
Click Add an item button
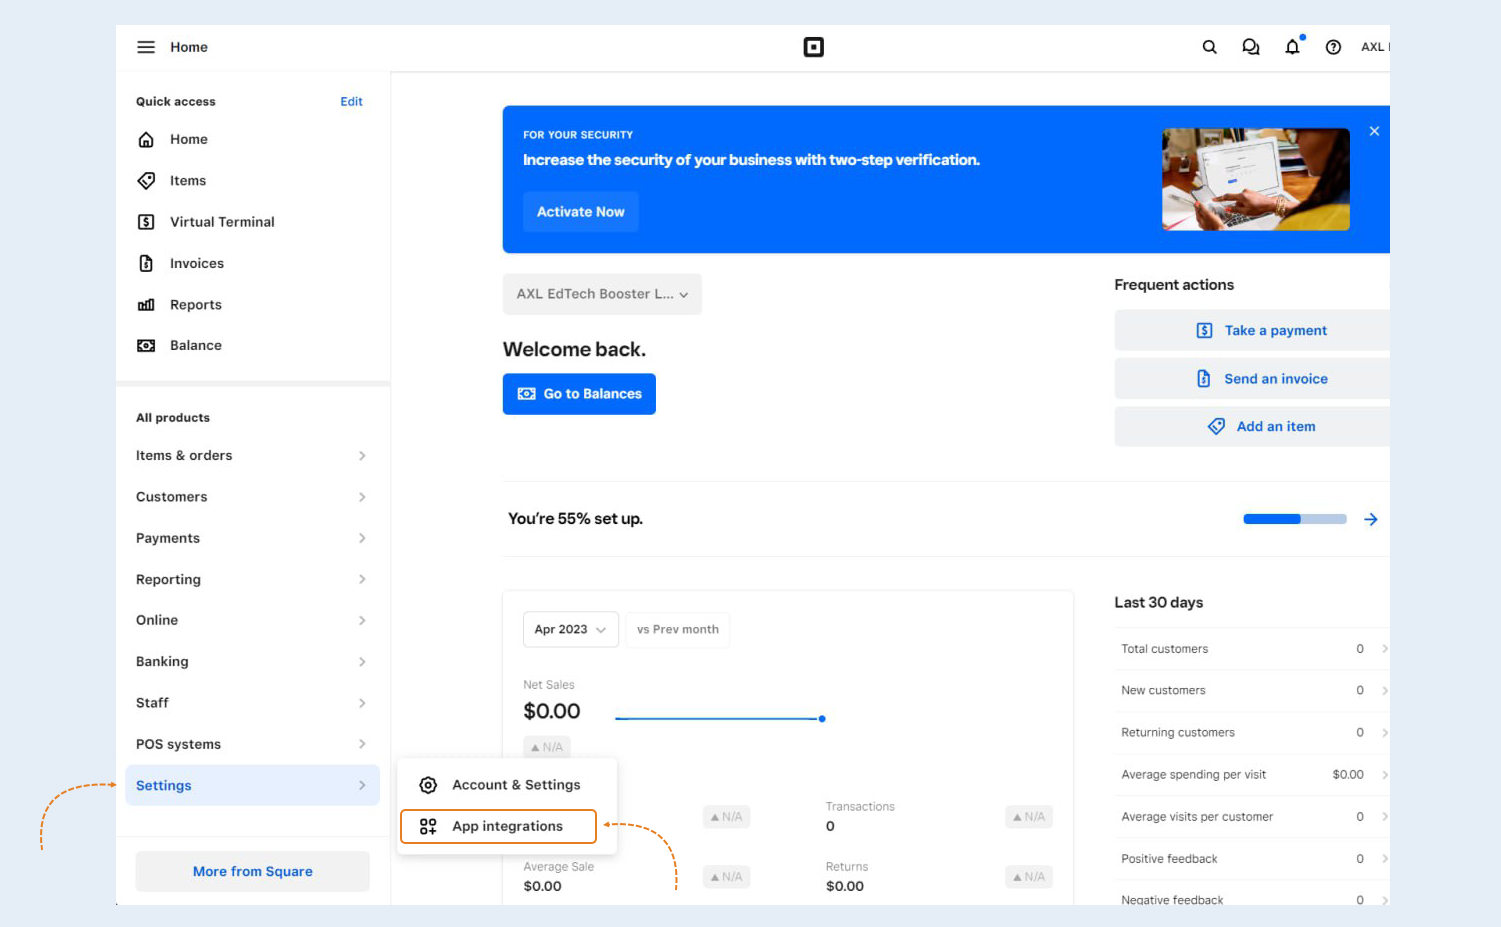click(1252, 426)
